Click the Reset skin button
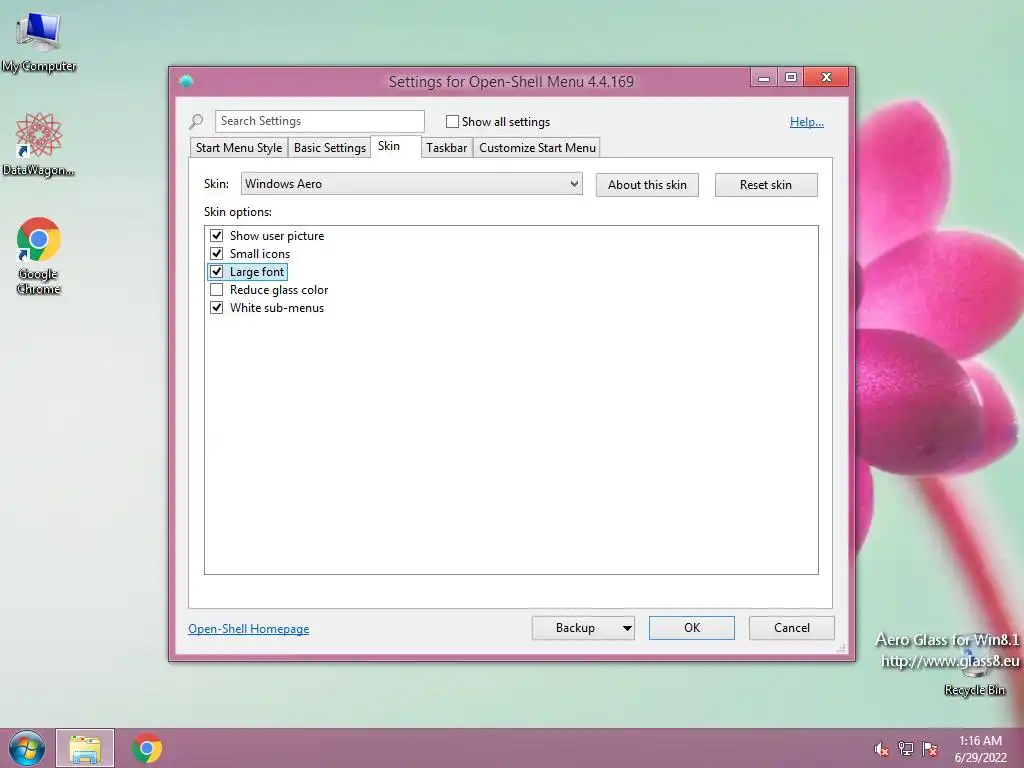This screenshot has width=1024, height=768. coord(766,185)
